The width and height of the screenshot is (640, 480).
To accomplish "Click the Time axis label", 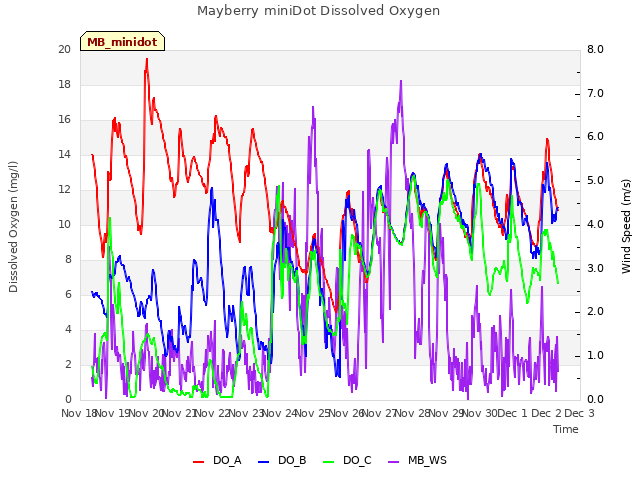I will click(x=566, y=429).
